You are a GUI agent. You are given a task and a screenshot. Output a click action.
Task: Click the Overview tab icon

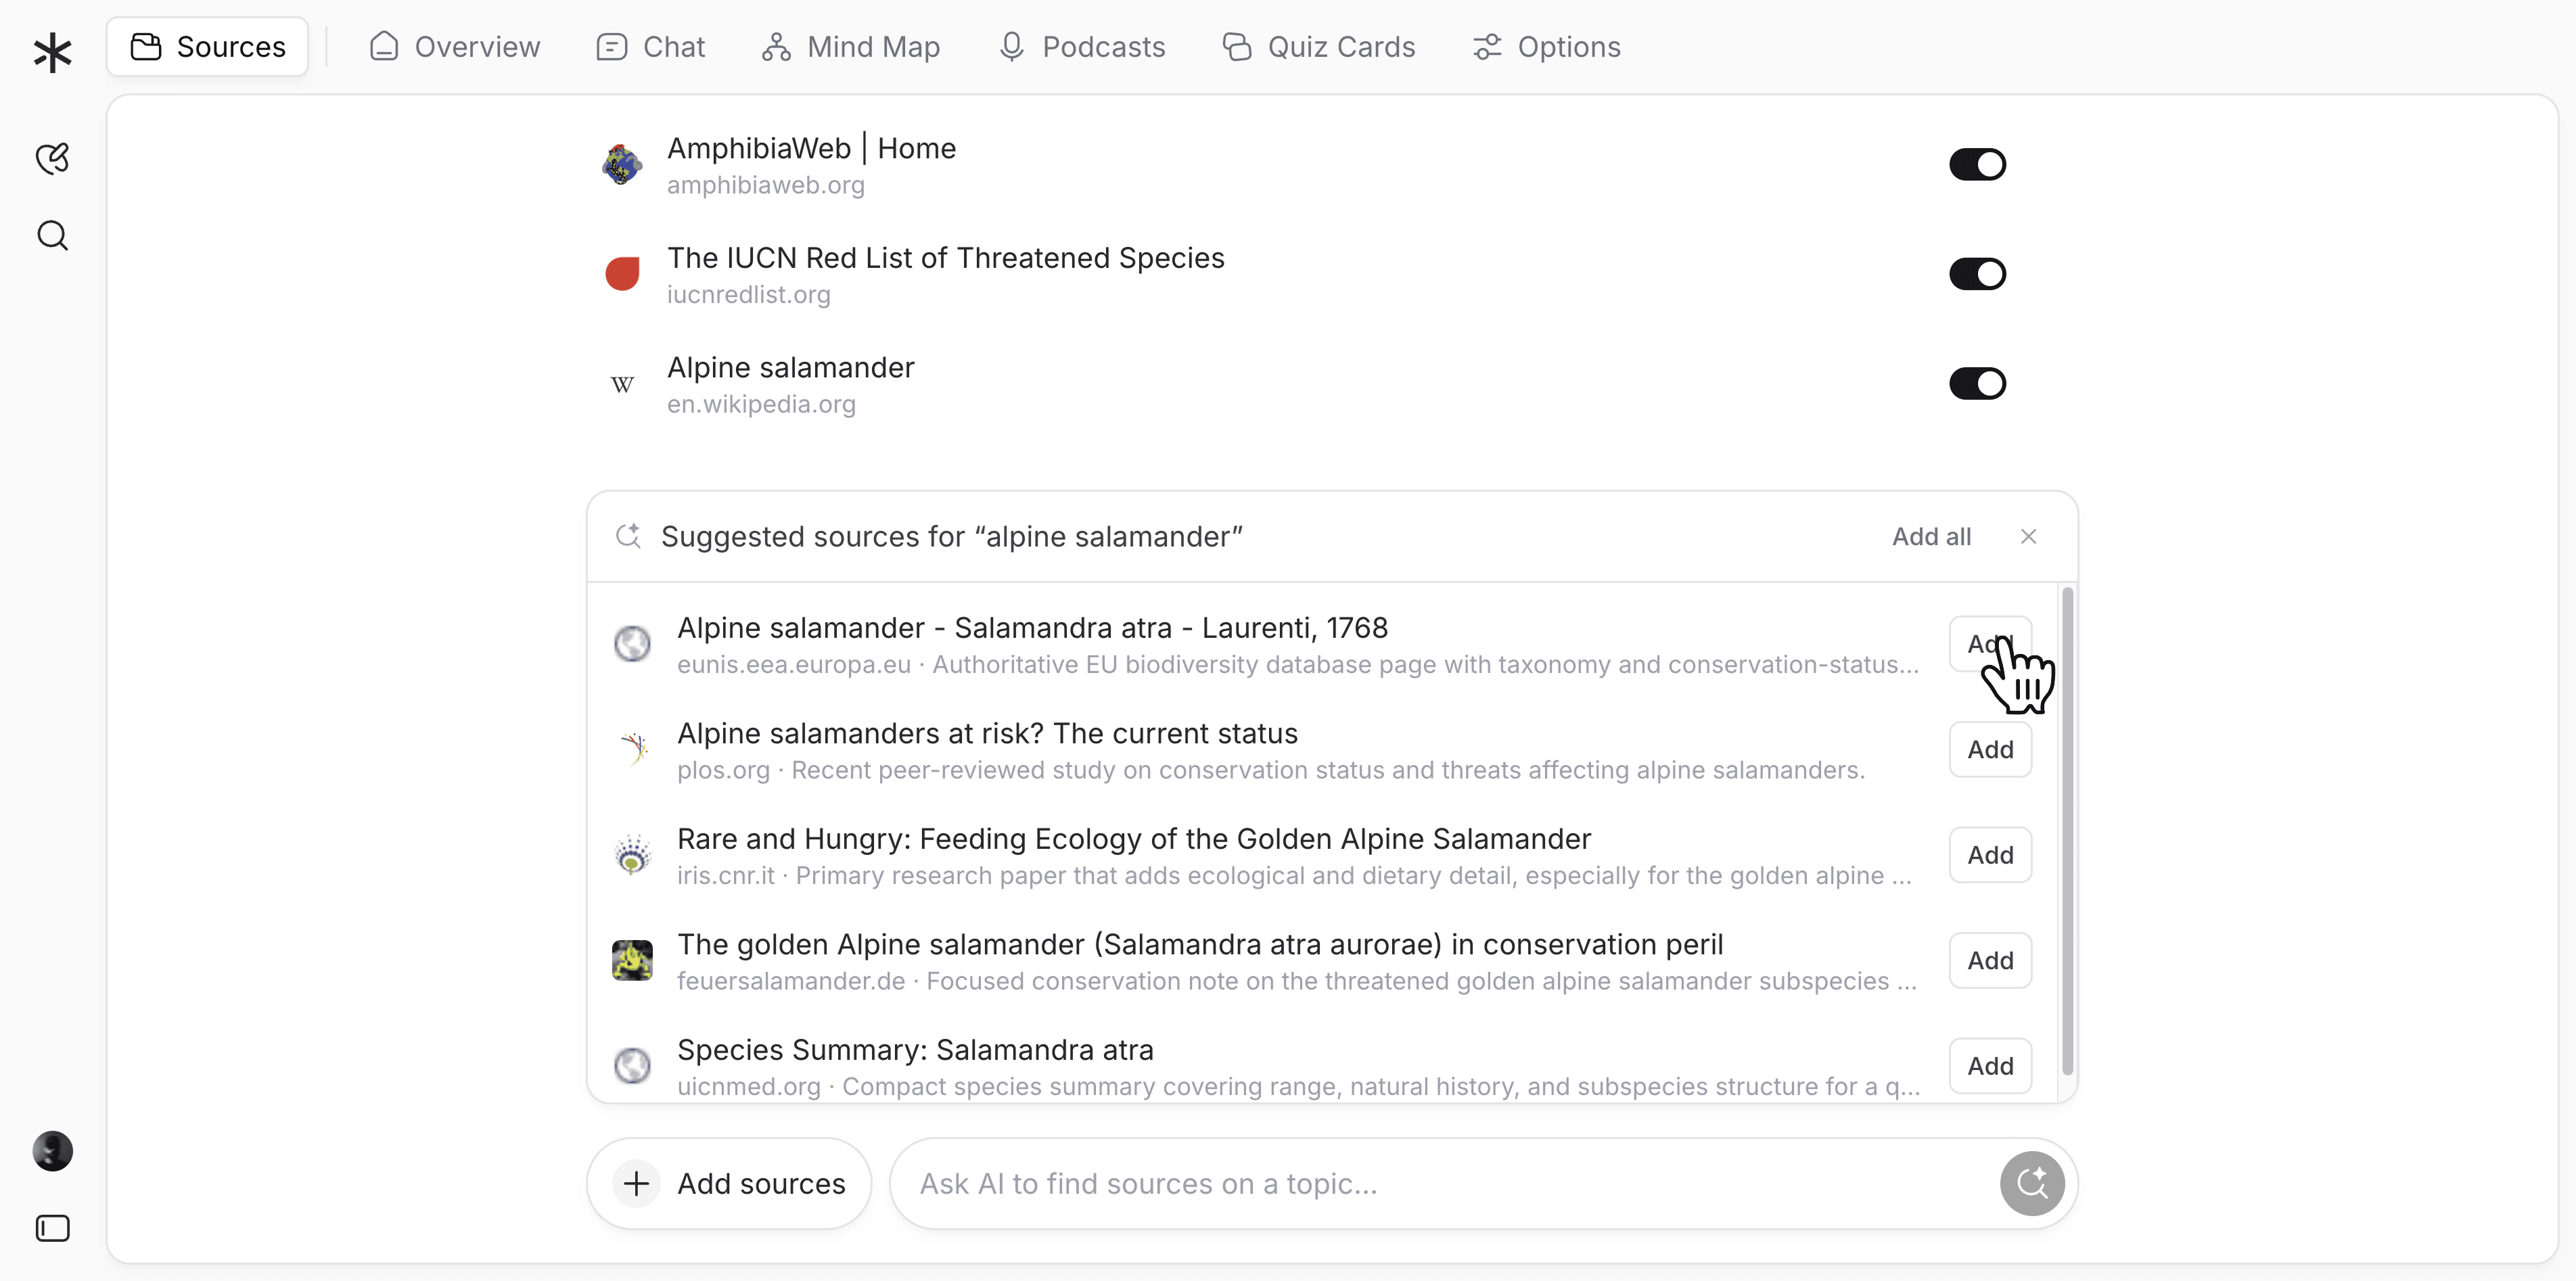tap(384, 47)
